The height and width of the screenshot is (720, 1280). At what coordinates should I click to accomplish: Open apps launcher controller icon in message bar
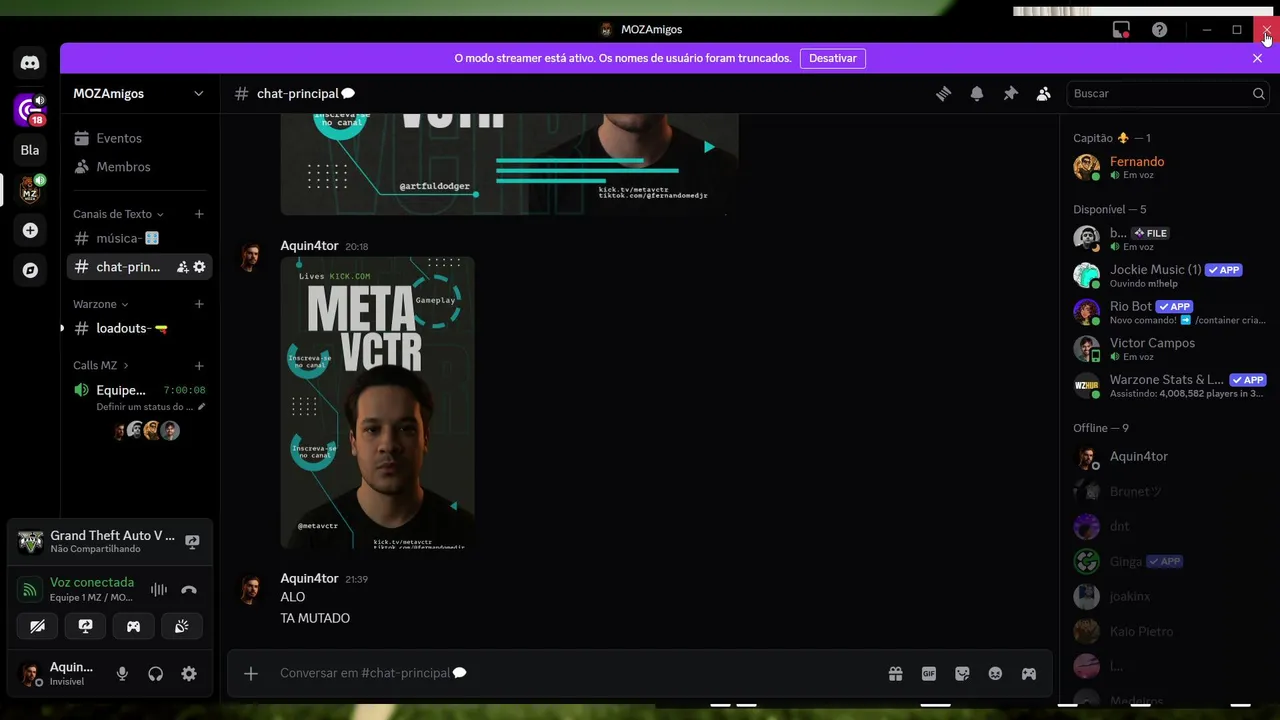tap(1028, 673)
